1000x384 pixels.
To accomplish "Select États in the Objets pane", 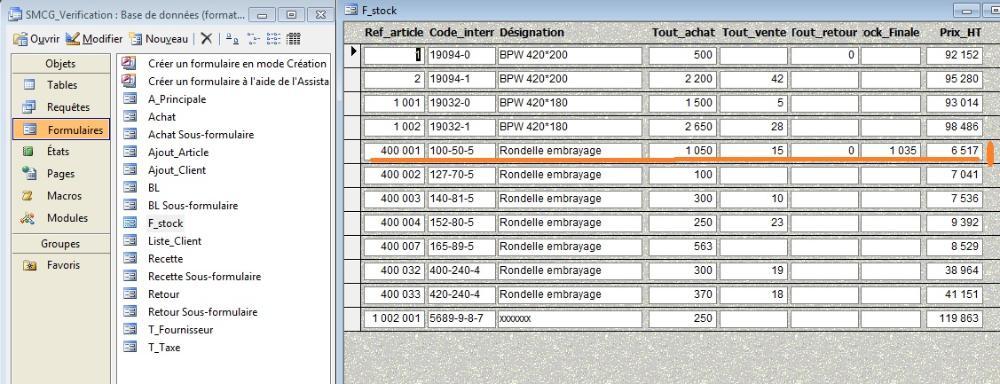I will [x=61, y=152].
